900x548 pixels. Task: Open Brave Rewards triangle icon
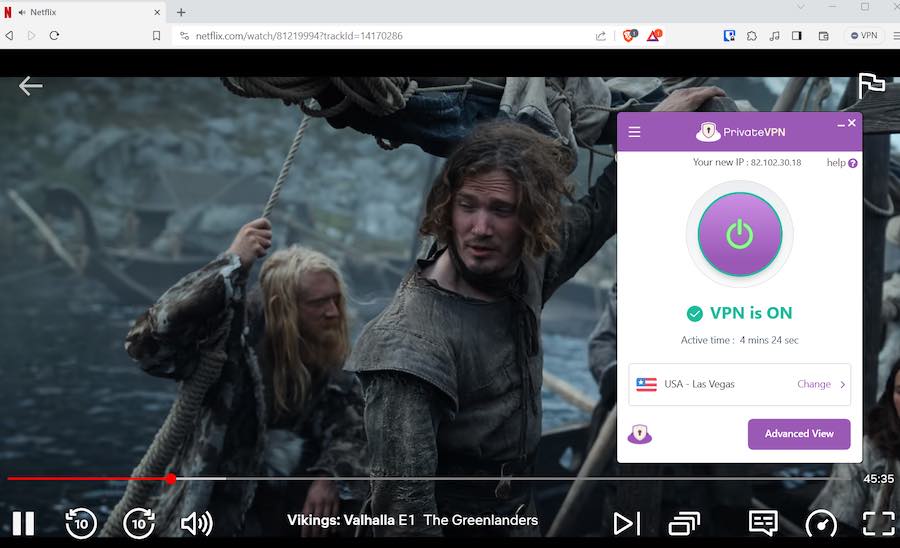(x=654, y=36)
